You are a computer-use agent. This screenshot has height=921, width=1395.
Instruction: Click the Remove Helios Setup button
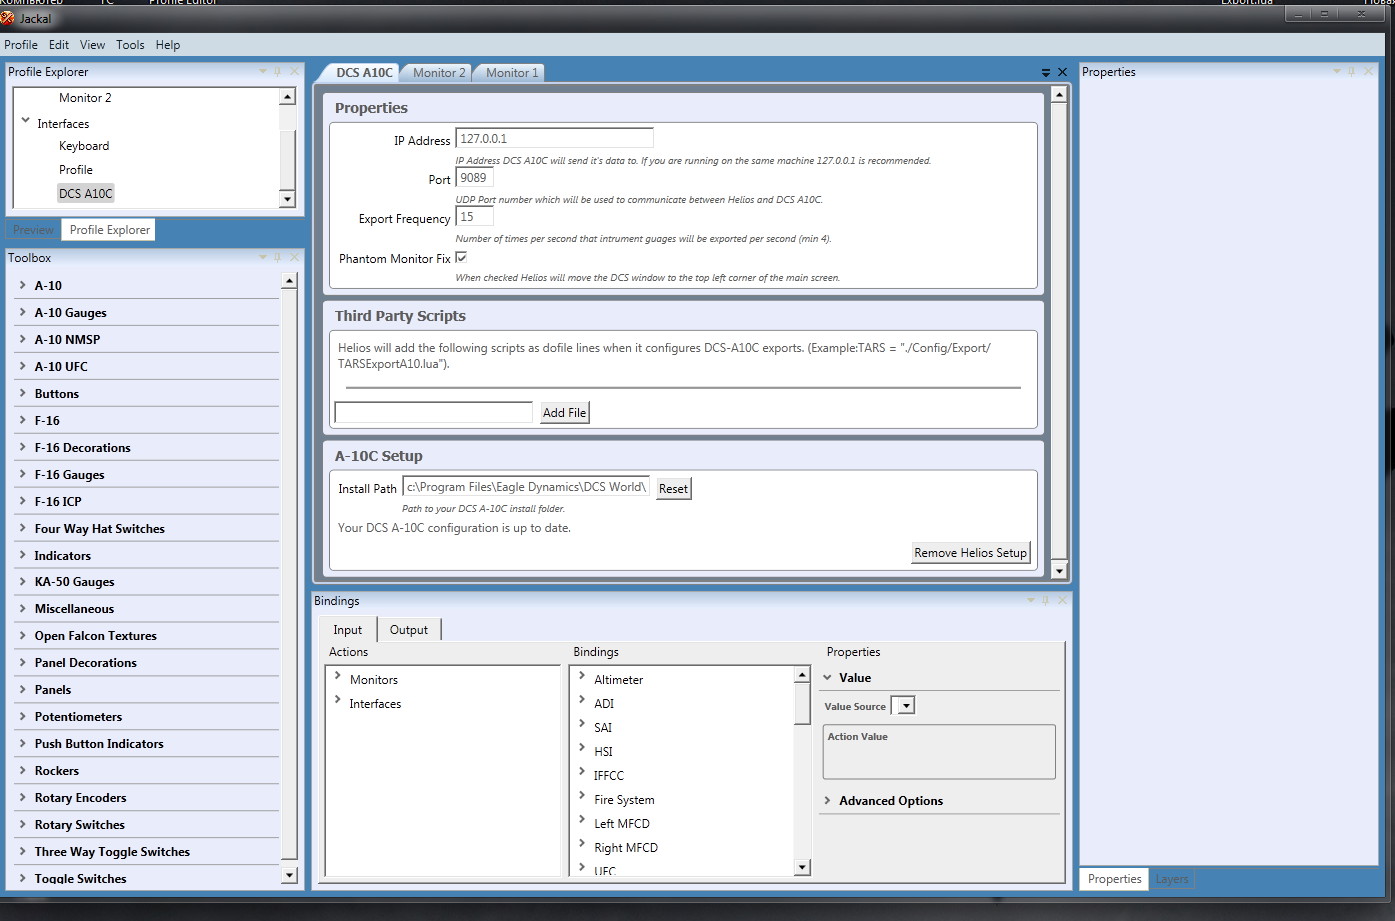click(970, 552)
